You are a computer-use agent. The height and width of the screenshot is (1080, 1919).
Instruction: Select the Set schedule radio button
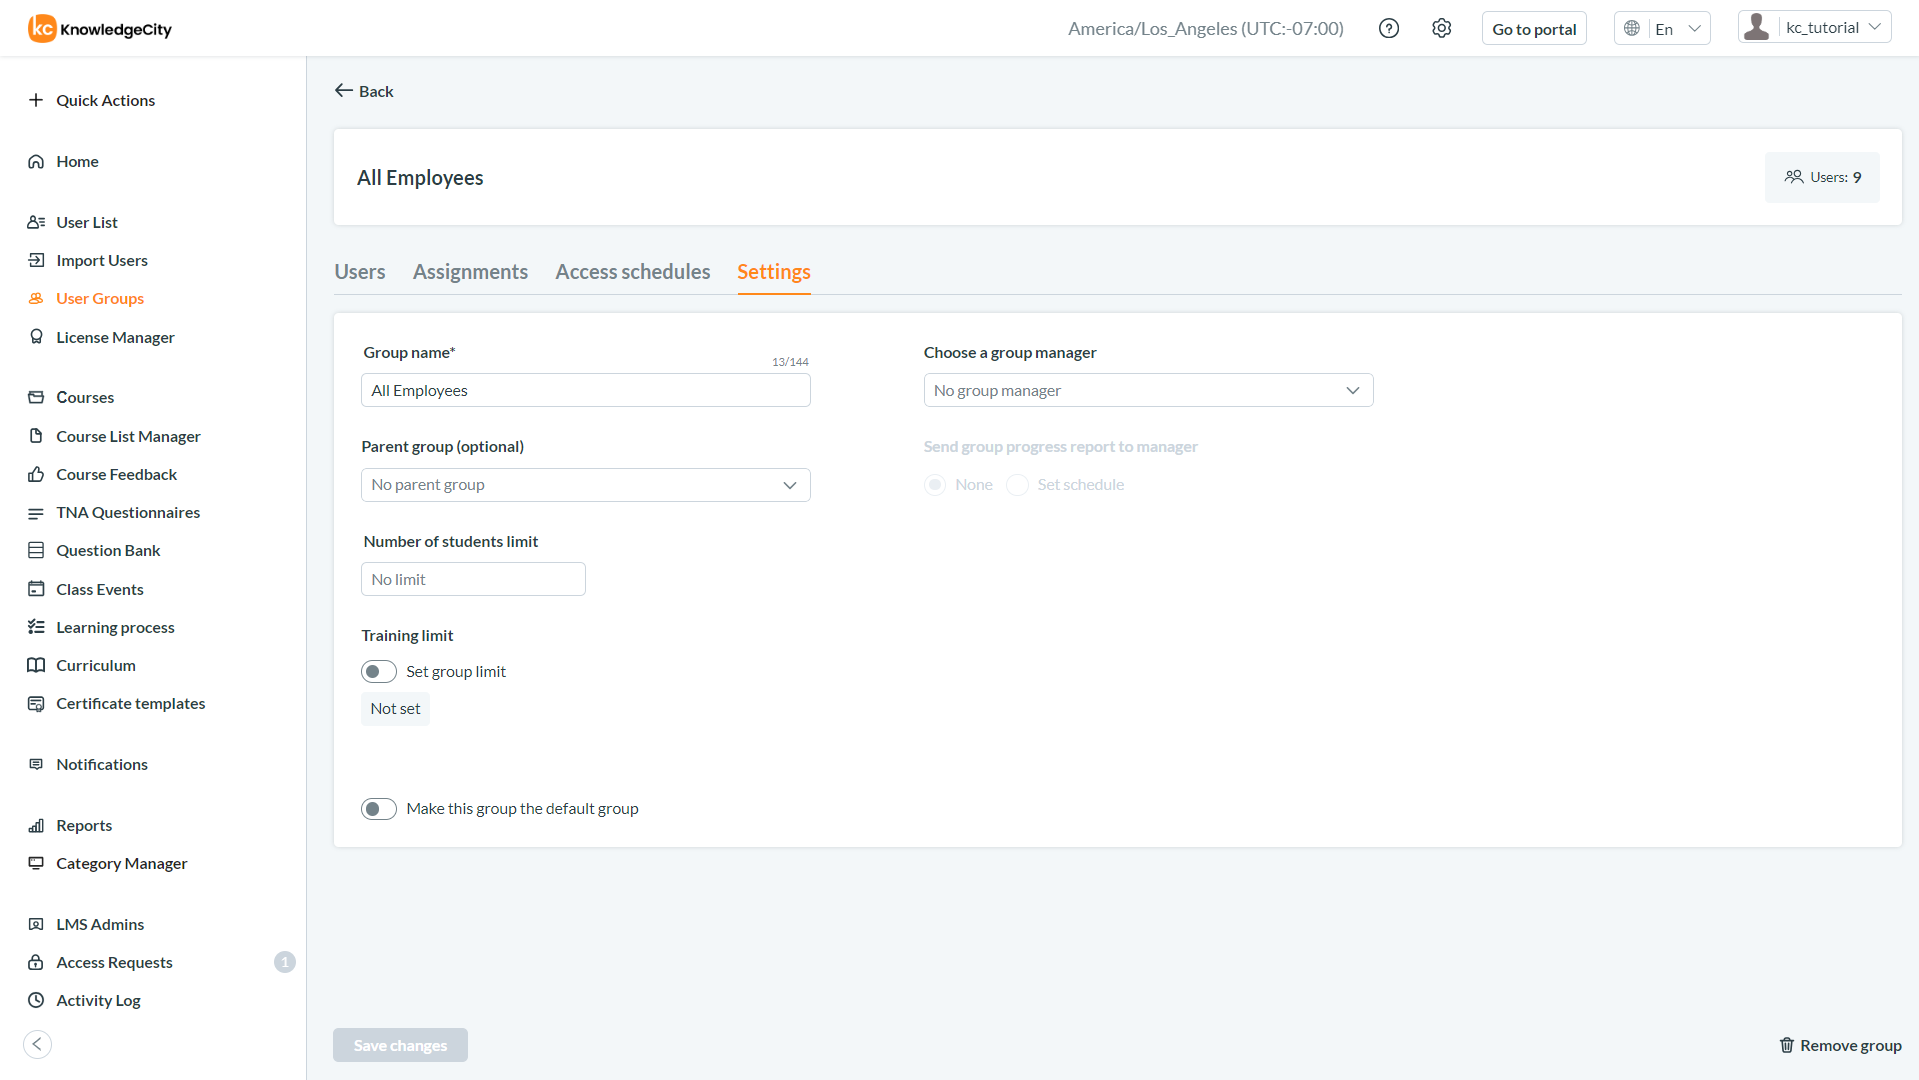1017,485
